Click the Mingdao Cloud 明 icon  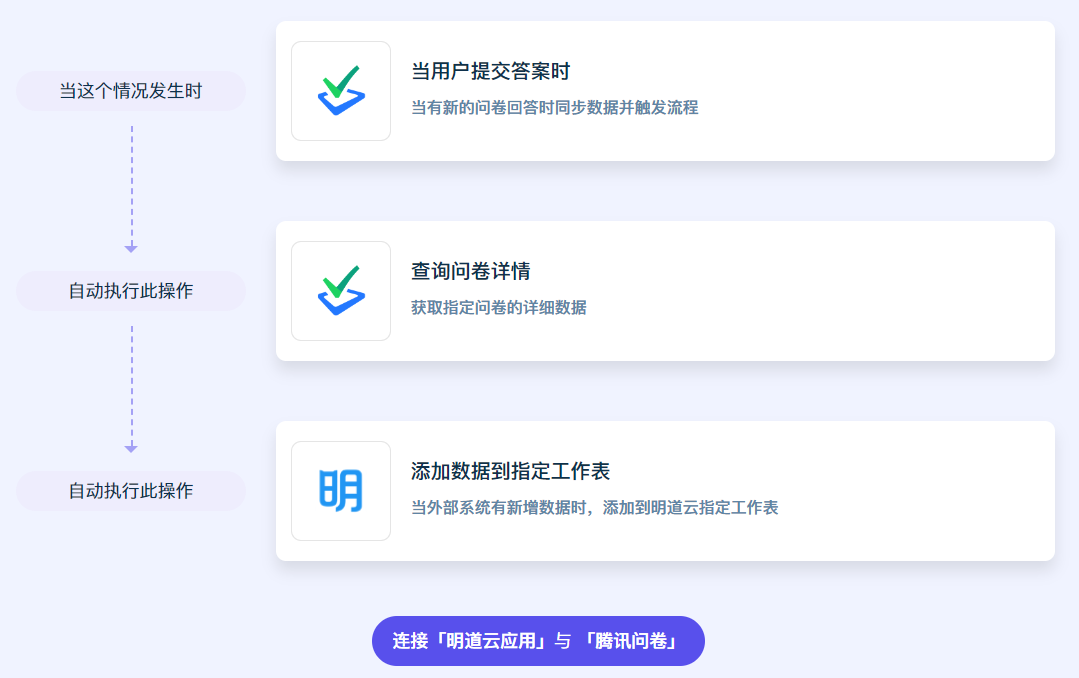[x=341, y=491]
